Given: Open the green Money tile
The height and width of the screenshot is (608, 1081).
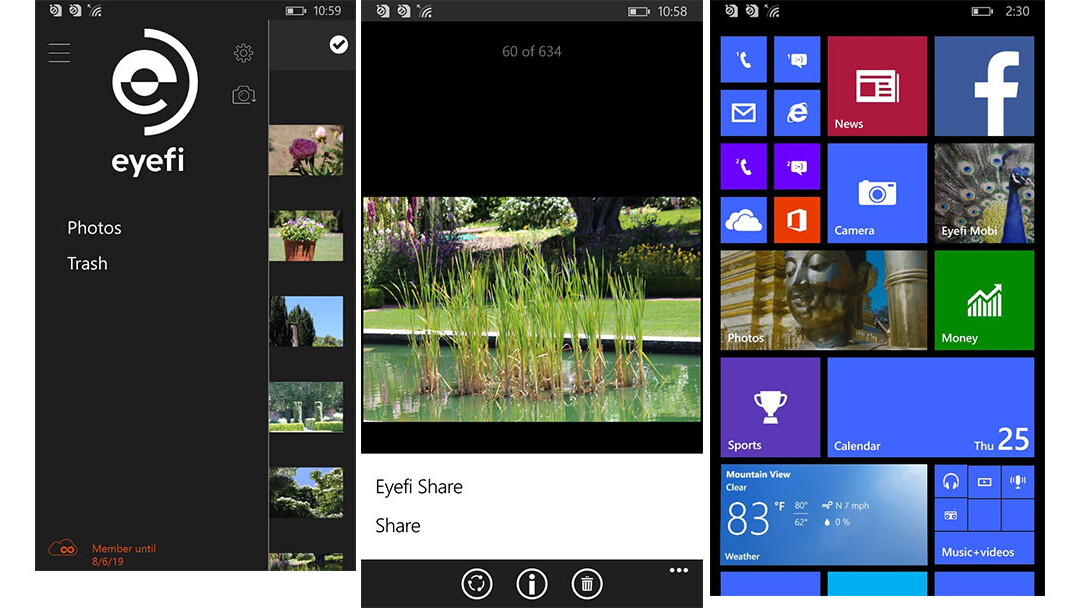Looking at the screenshot, I should [984, 299].
